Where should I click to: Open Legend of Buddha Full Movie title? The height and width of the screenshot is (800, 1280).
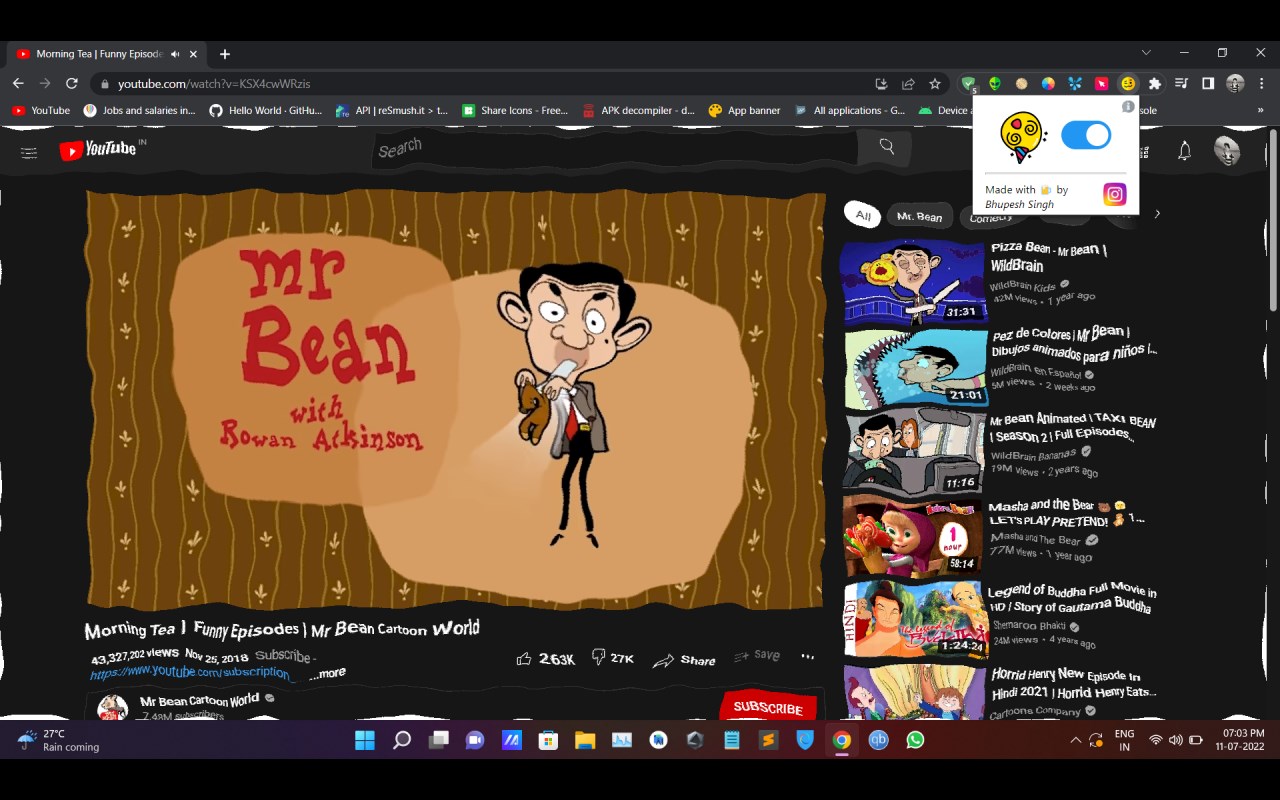[1071, 599]
